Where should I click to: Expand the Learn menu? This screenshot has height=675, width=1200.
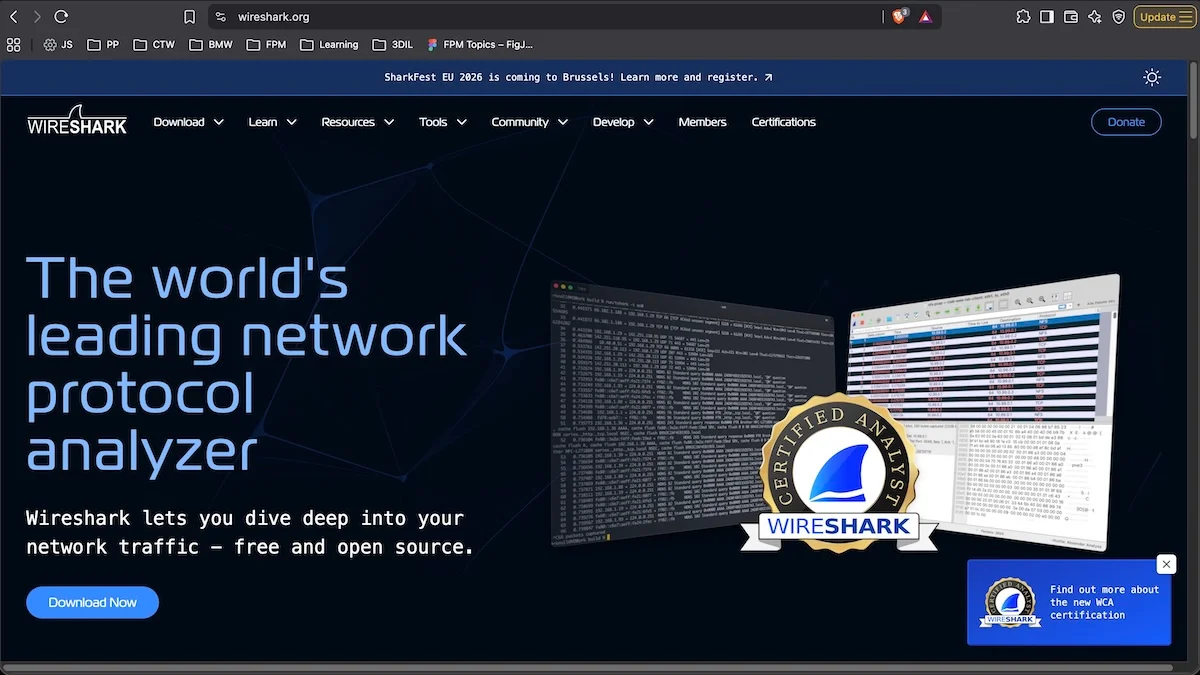tap(272, 122)
